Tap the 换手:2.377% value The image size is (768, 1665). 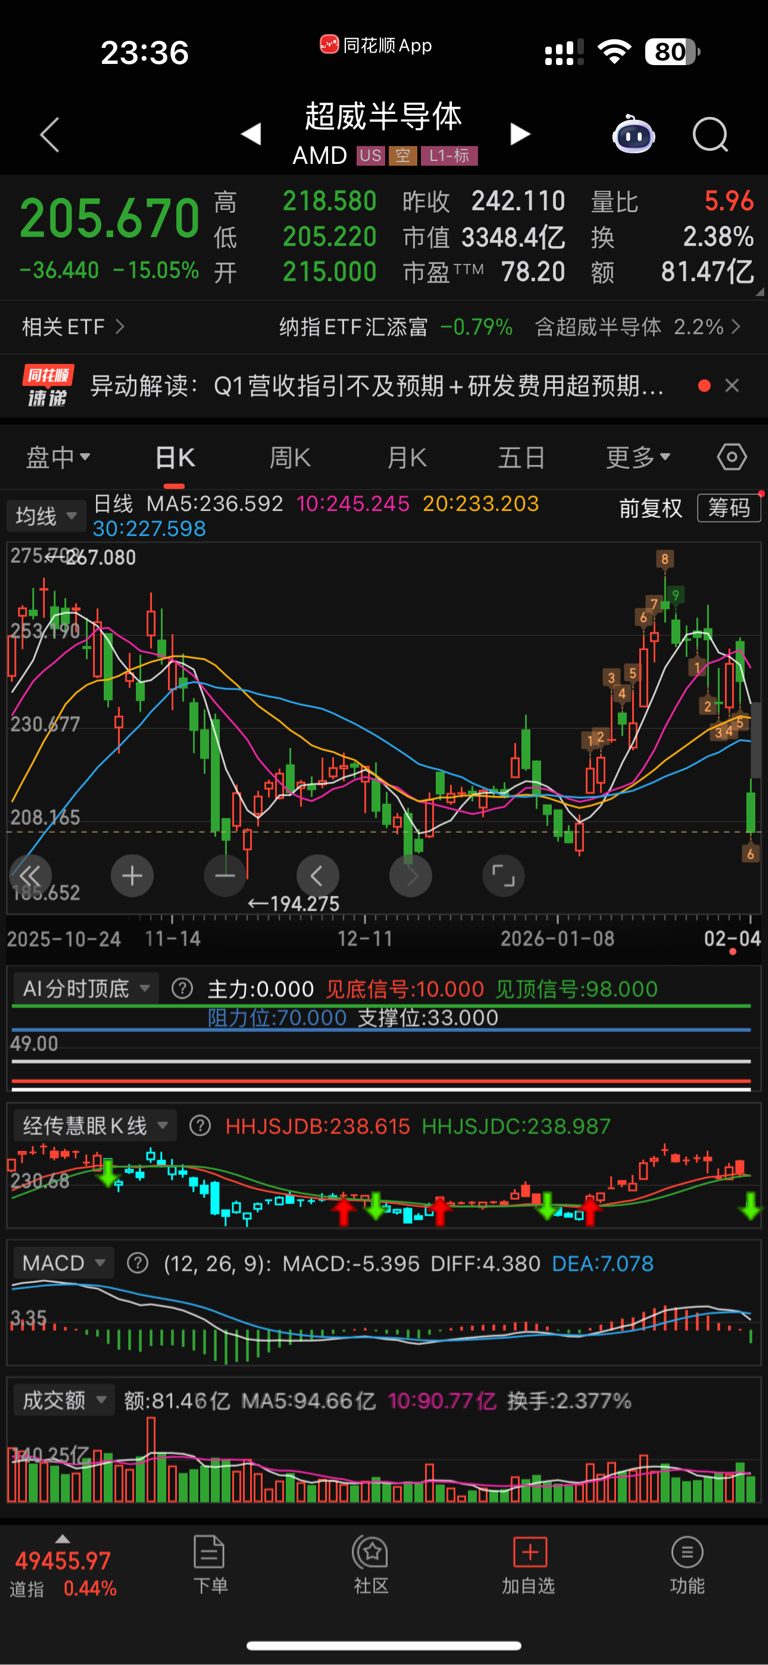point(569,1400)
